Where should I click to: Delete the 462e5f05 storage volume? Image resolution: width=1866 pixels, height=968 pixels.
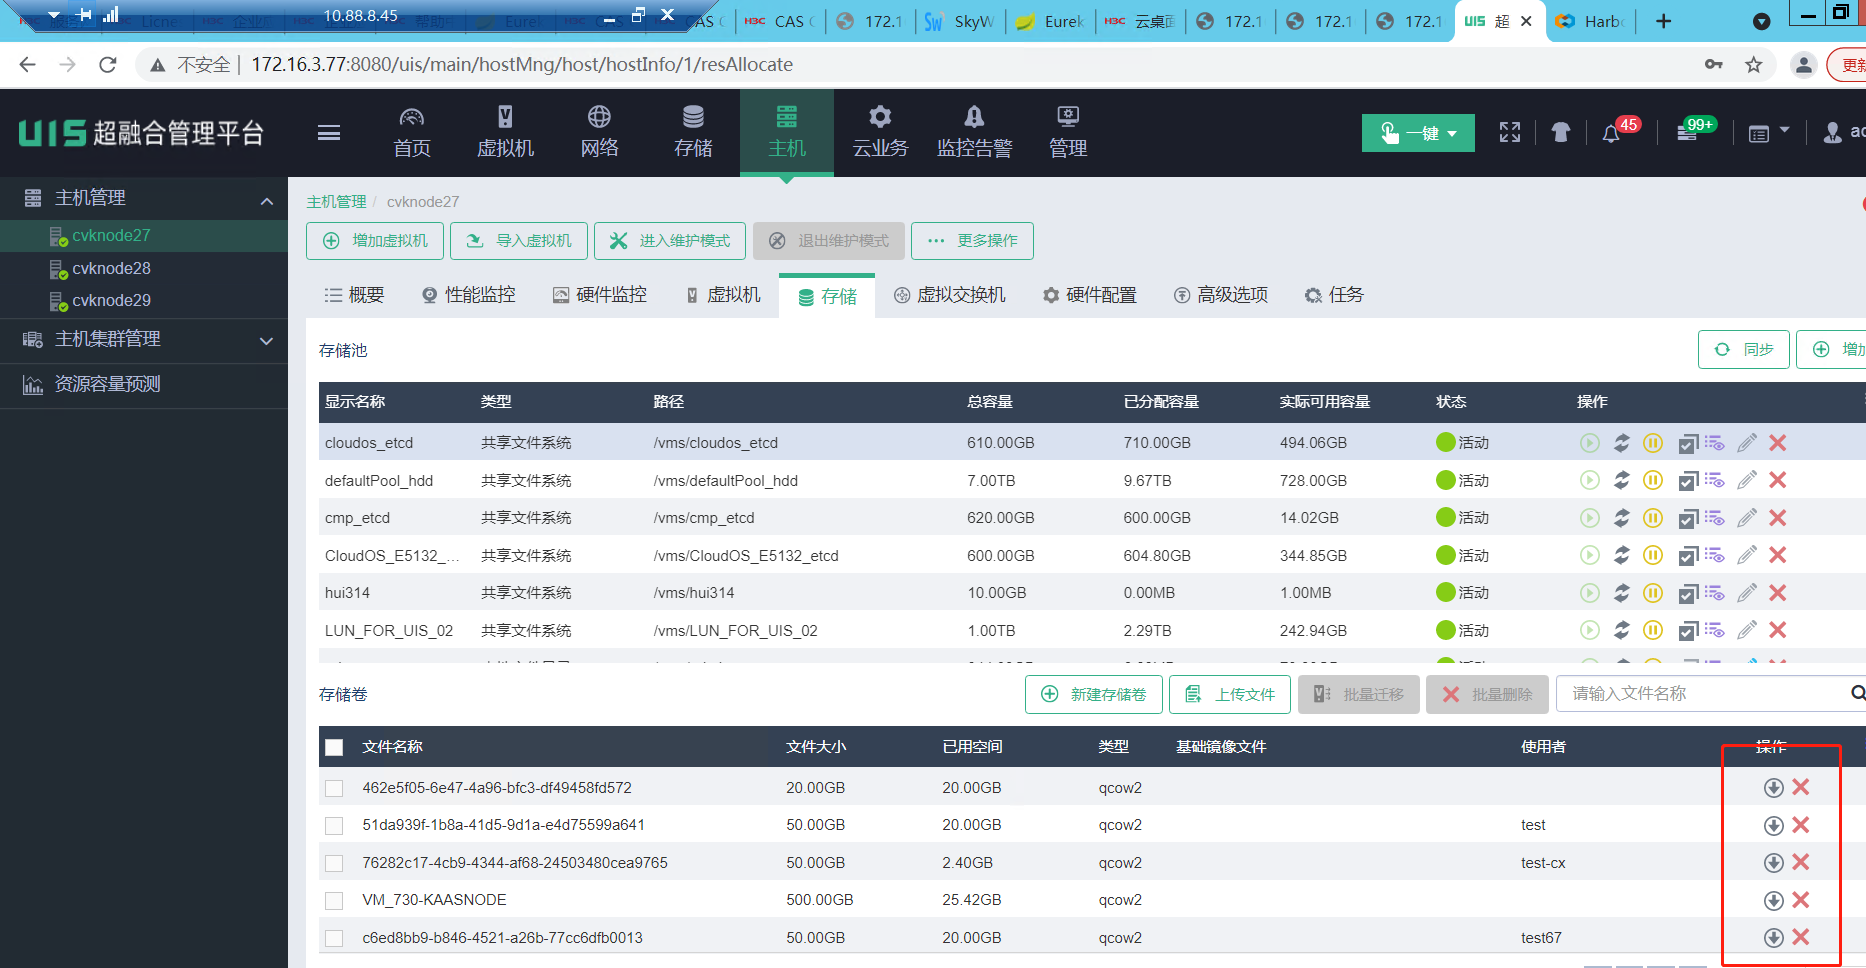(x=1801, y=787)
